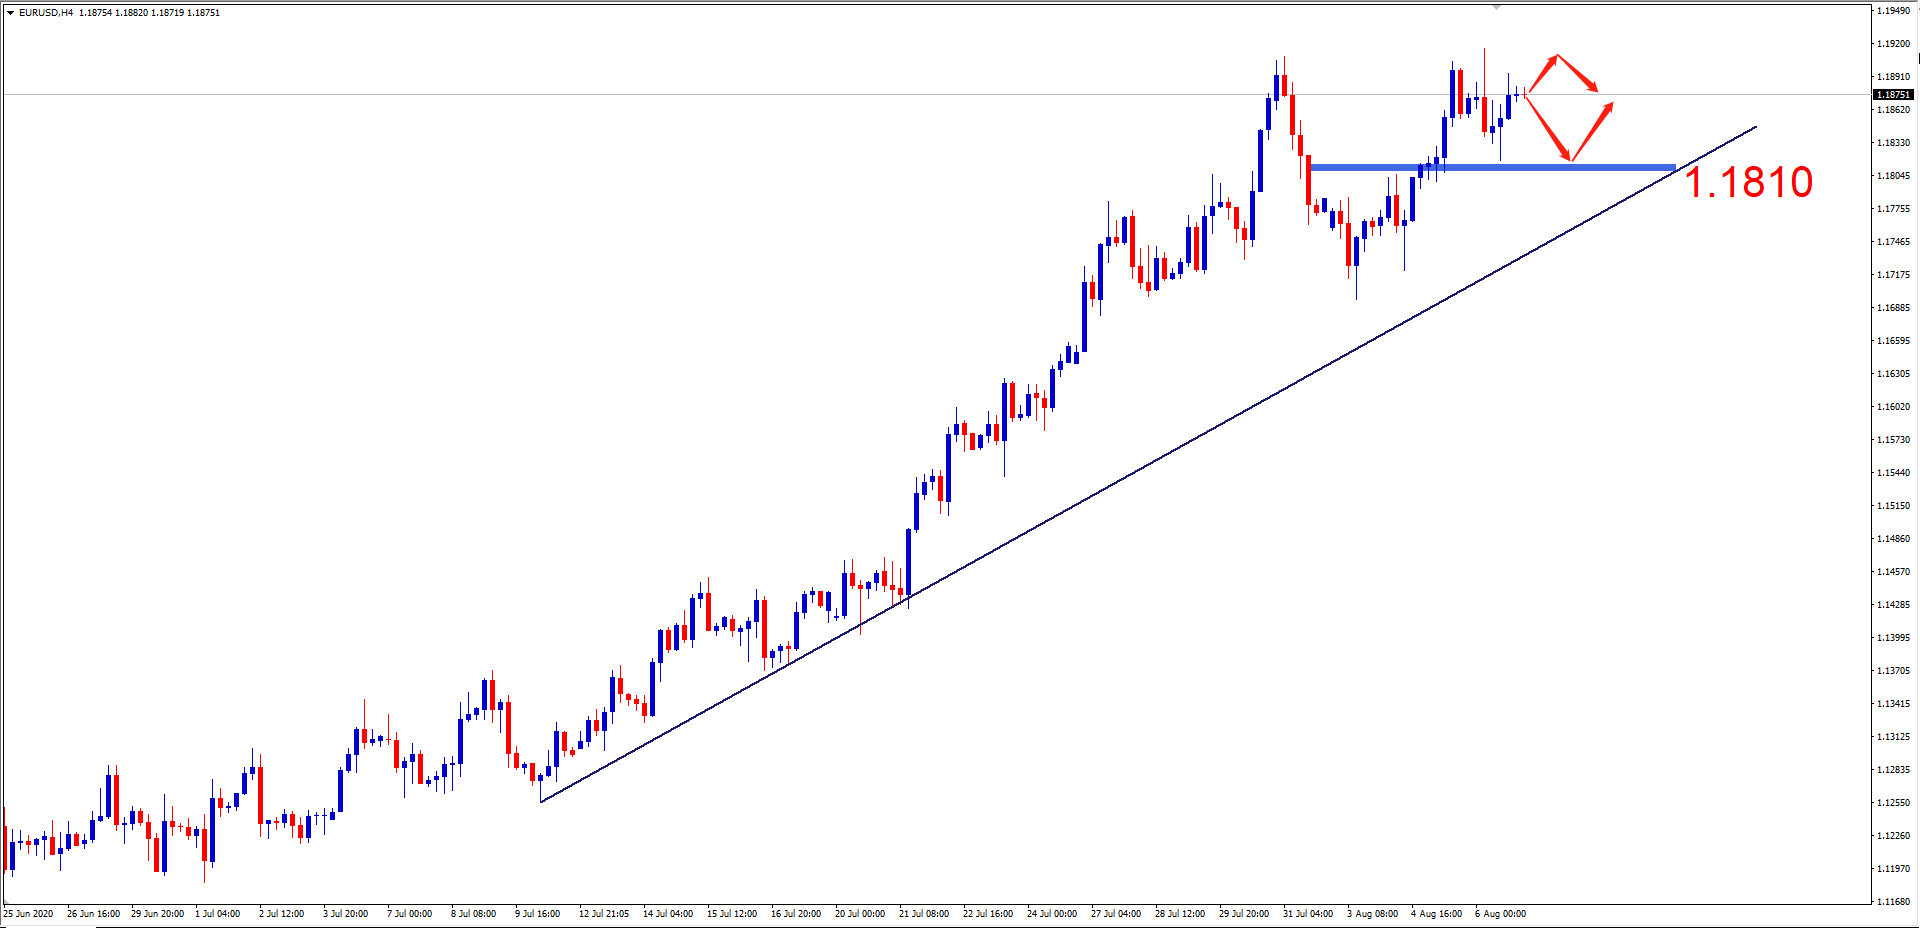
Task: Click the 25 Jun 2020 date label
Action: (x=29, y=914)
